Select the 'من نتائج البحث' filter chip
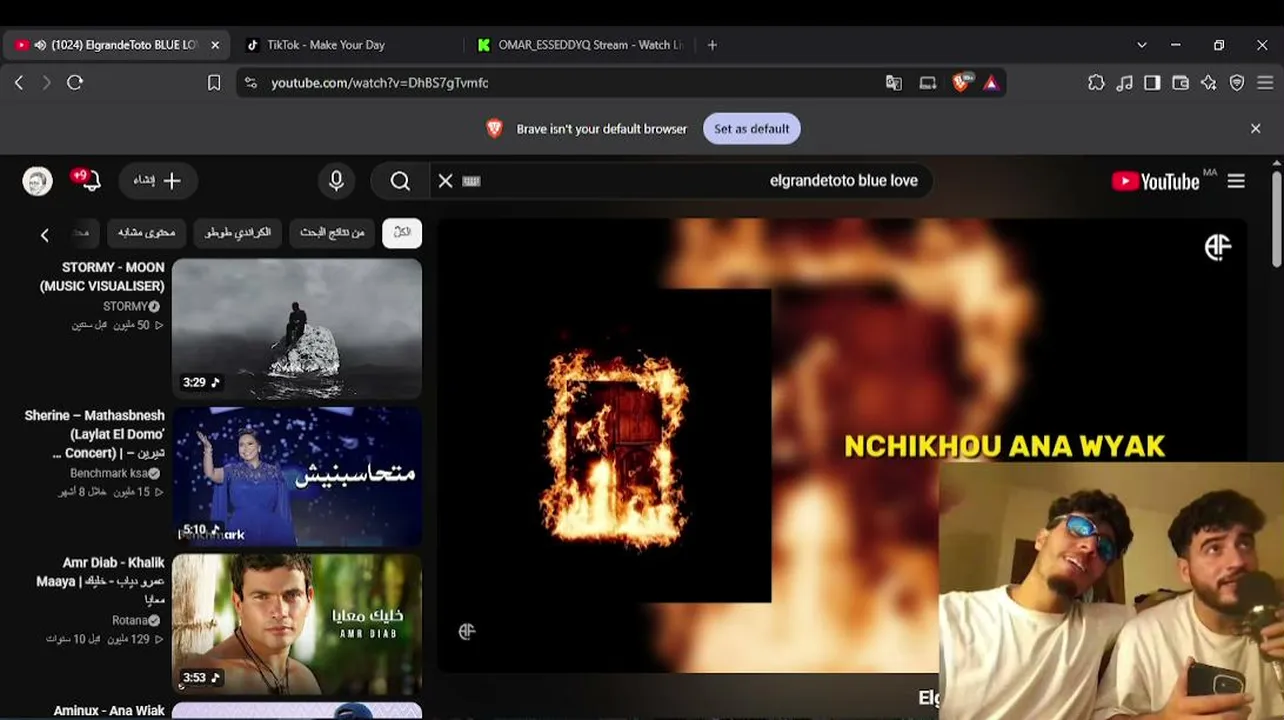The image size is (1284, 720). 332,233
